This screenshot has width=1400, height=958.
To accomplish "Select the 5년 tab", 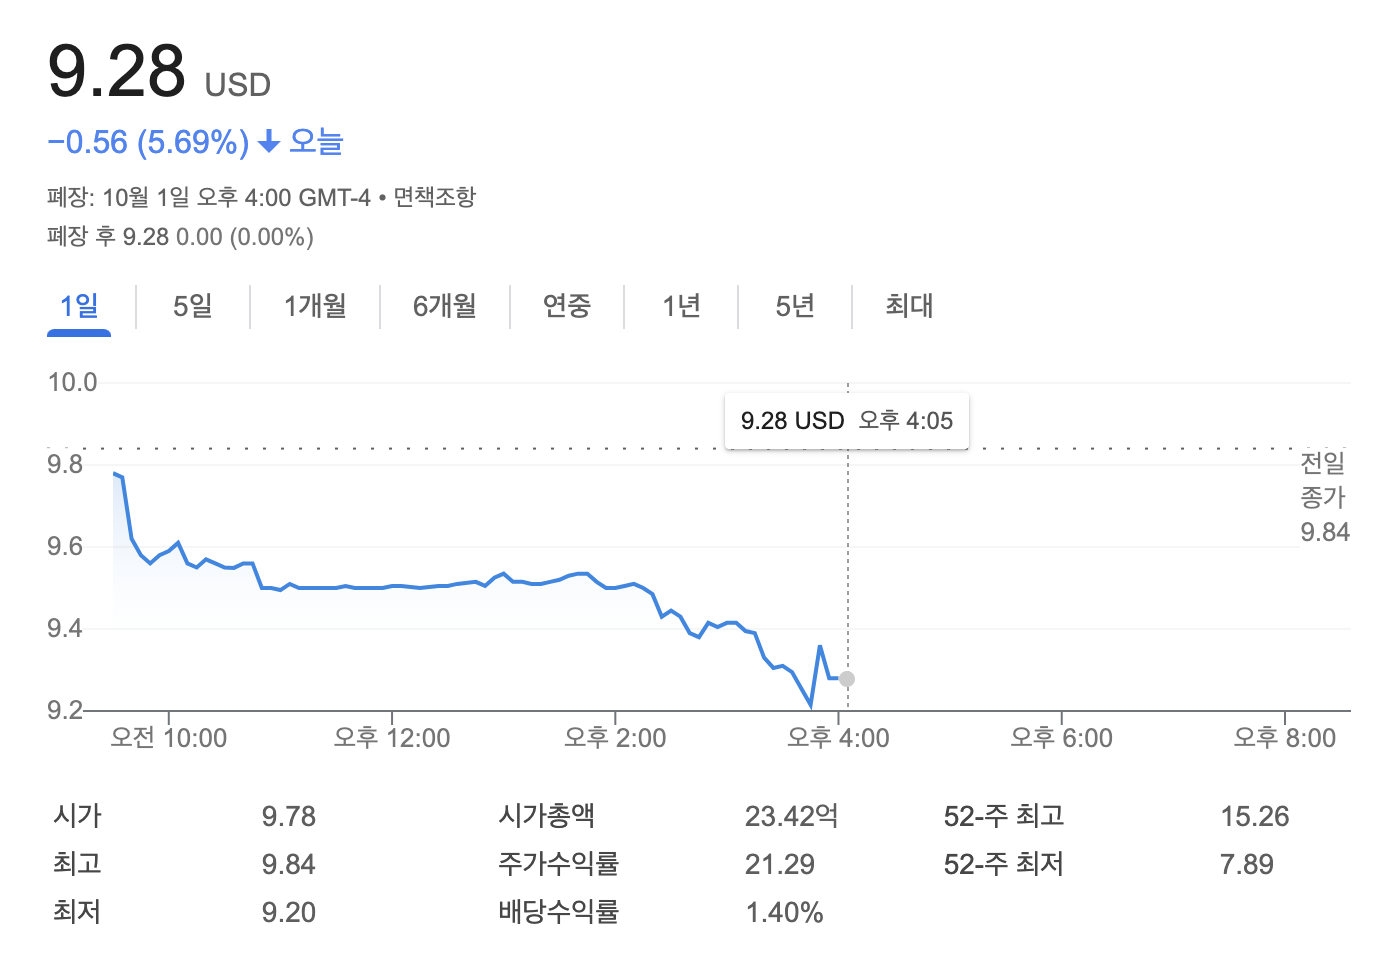I will (x=795, y=306).
